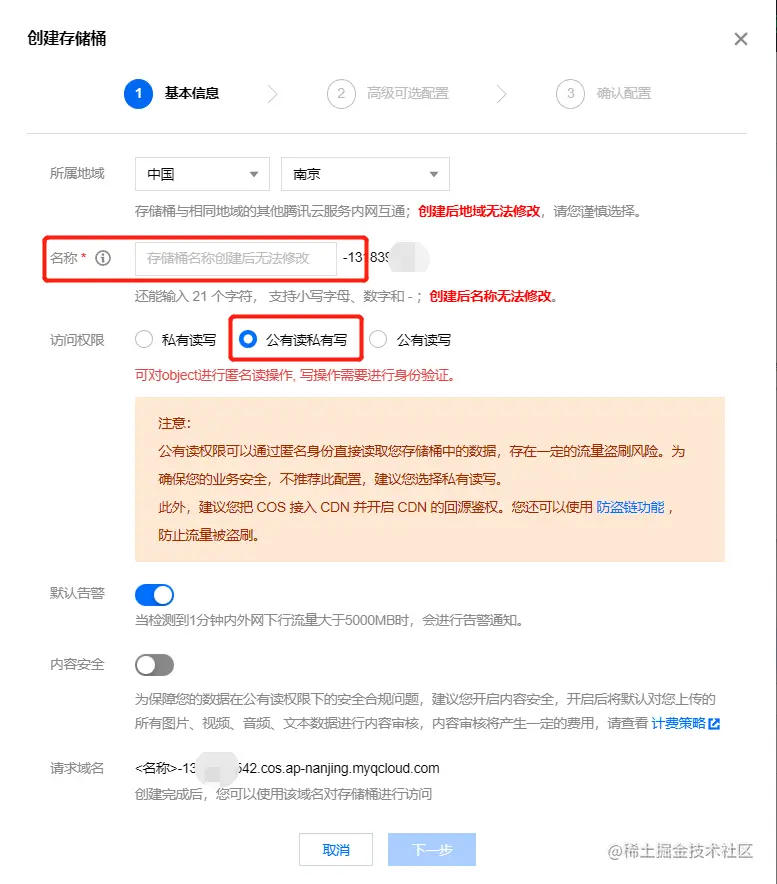This screenshot has height=884, width=777.
Task: Close the 创建存储桶 dialog
Action: 741,39
